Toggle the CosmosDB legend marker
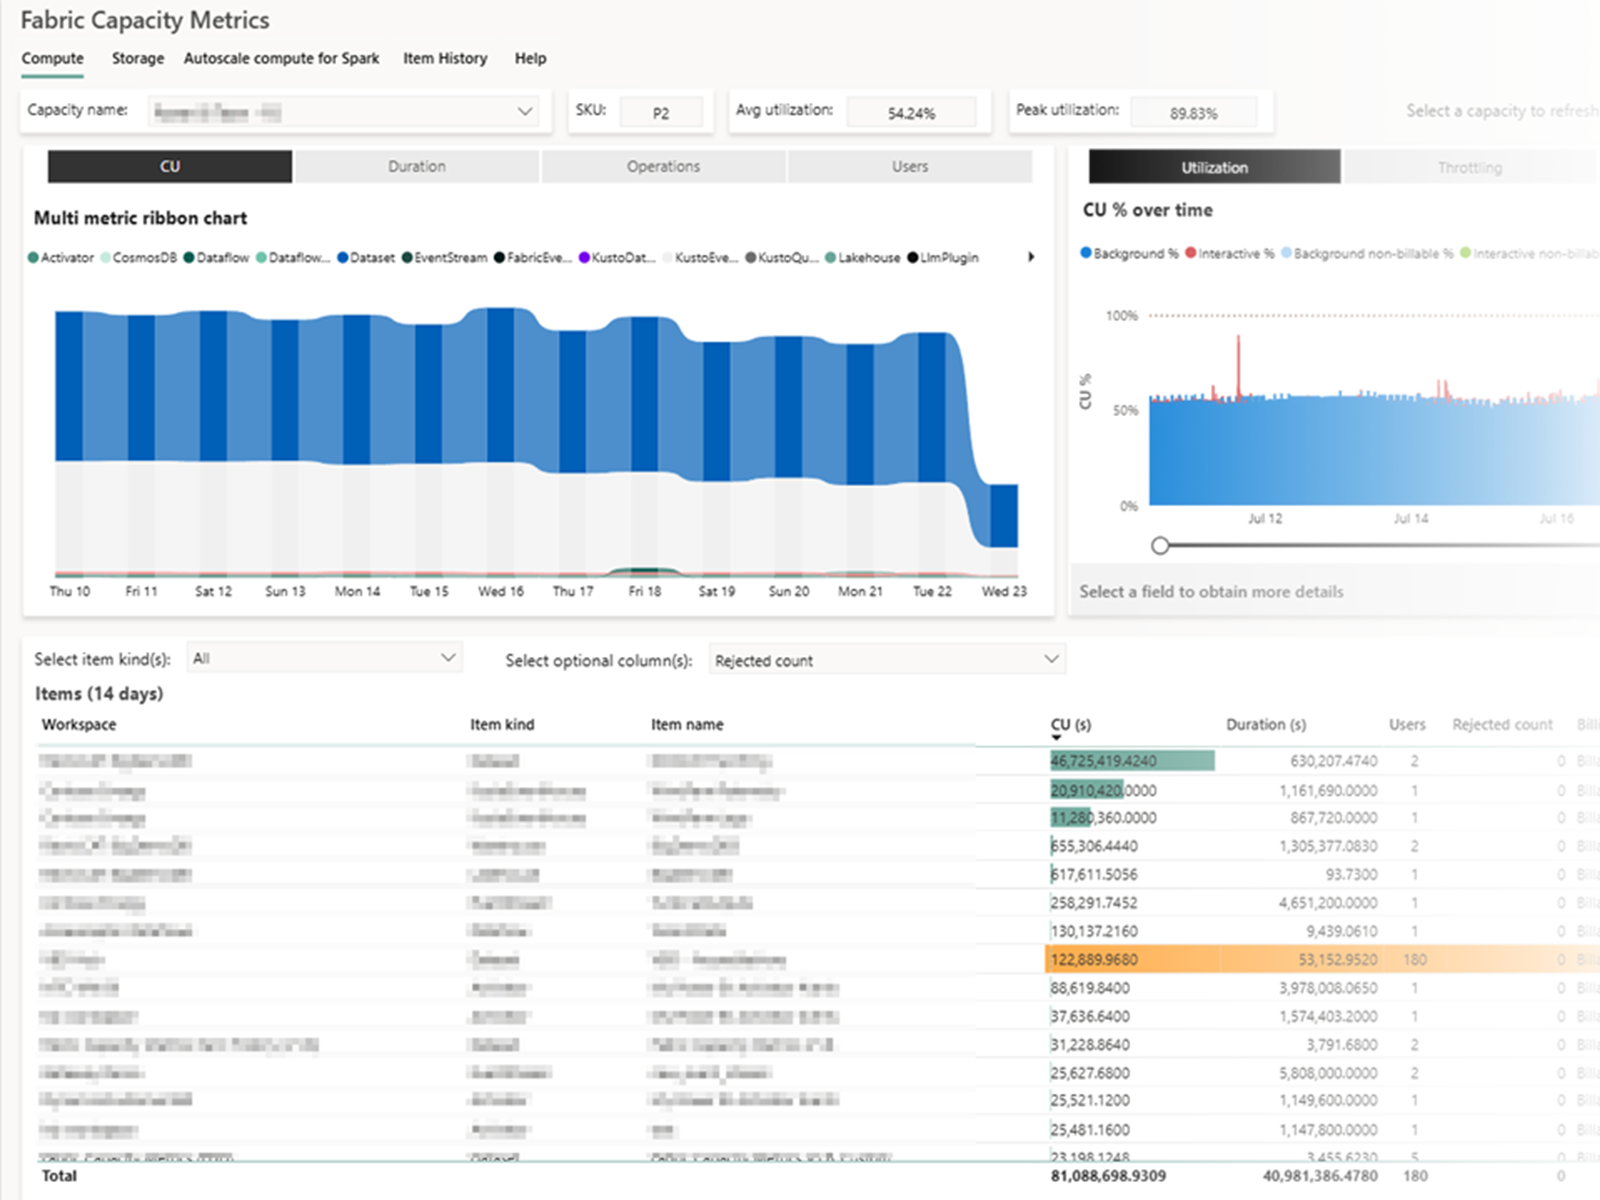 [x=106, y=258]
